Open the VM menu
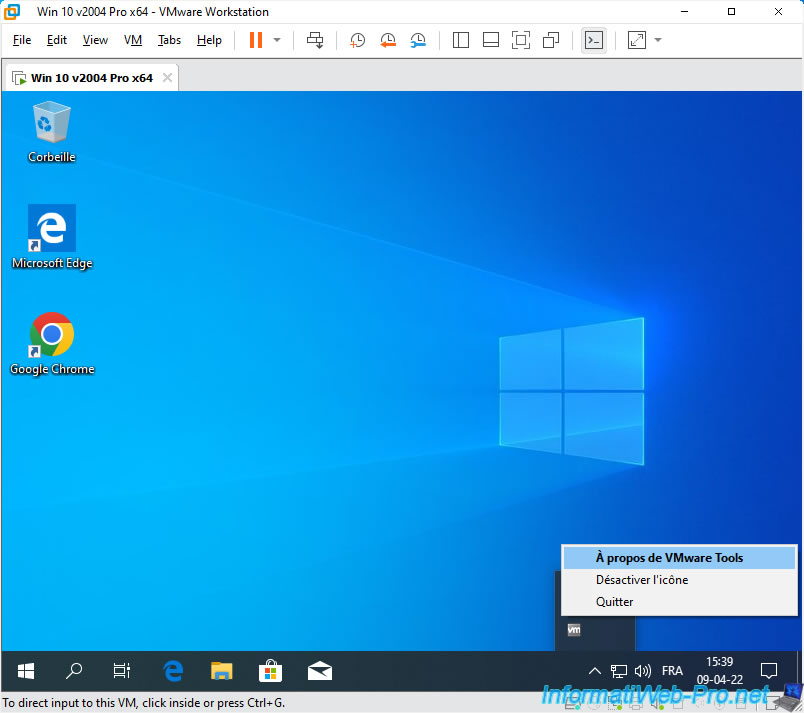Viewport: 804px width, 713px height. [133, 40]
